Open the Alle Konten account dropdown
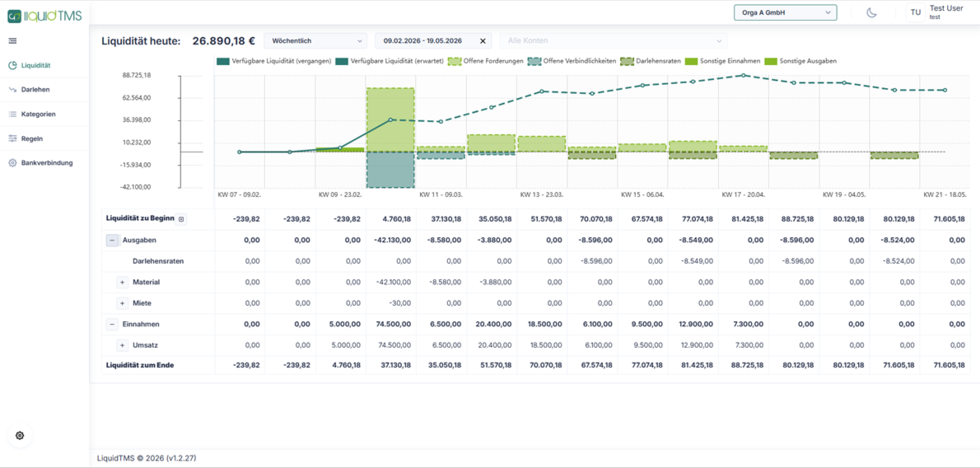980x468 pixels. pyautogui.click(x=613, y=41)
